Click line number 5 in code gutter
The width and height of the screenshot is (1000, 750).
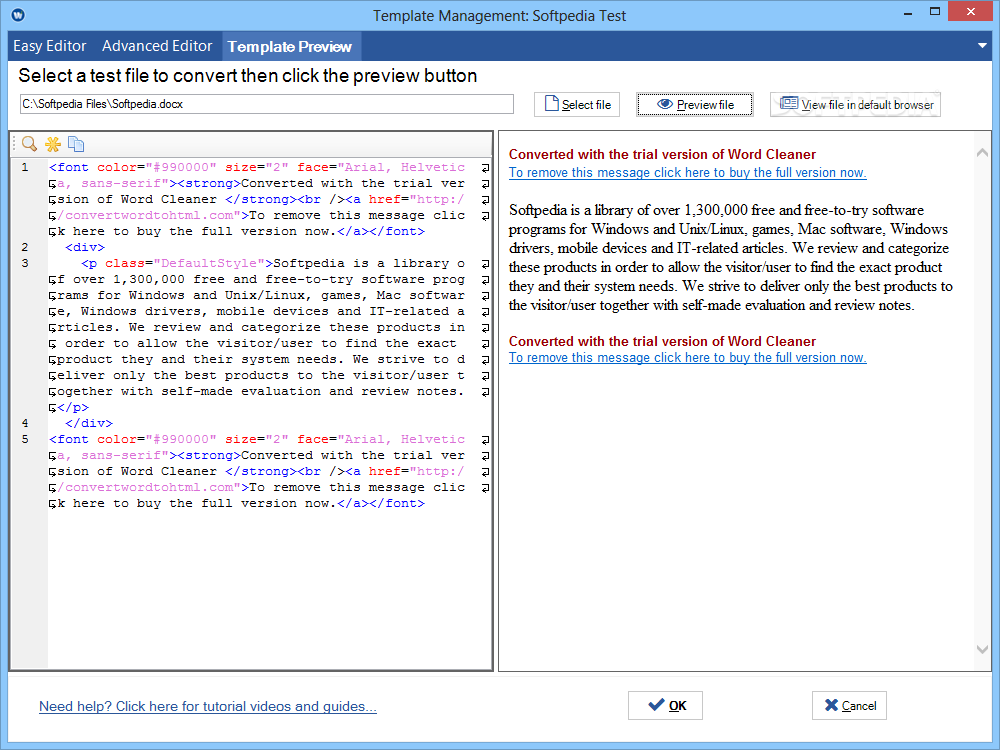coord(25,439)
